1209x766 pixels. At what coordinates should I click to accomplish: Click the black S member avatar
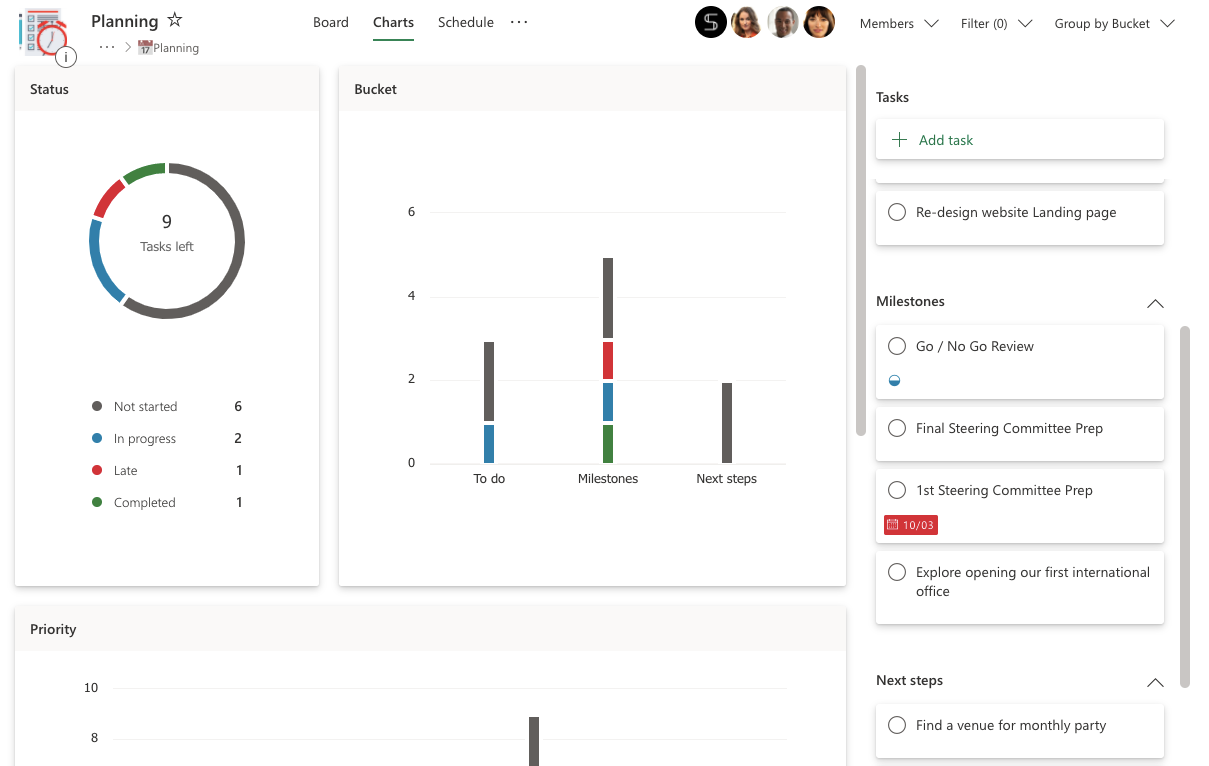pos(711,22)
